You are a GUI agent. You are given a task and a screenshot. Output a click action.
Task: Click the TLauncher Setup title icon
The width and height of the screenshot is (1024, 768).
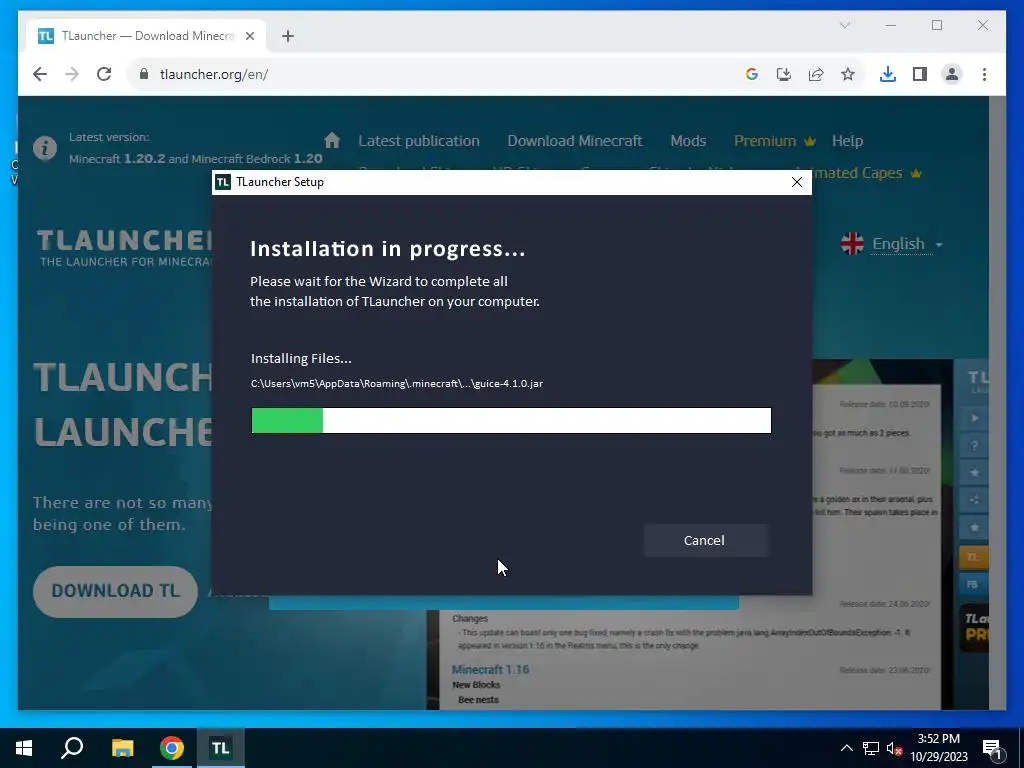click(223, 182)
